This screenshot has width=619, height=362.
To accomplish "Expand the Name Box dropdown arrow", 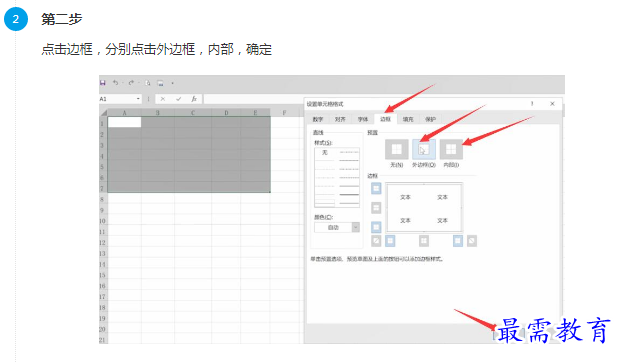I will [x=138, y=99].
